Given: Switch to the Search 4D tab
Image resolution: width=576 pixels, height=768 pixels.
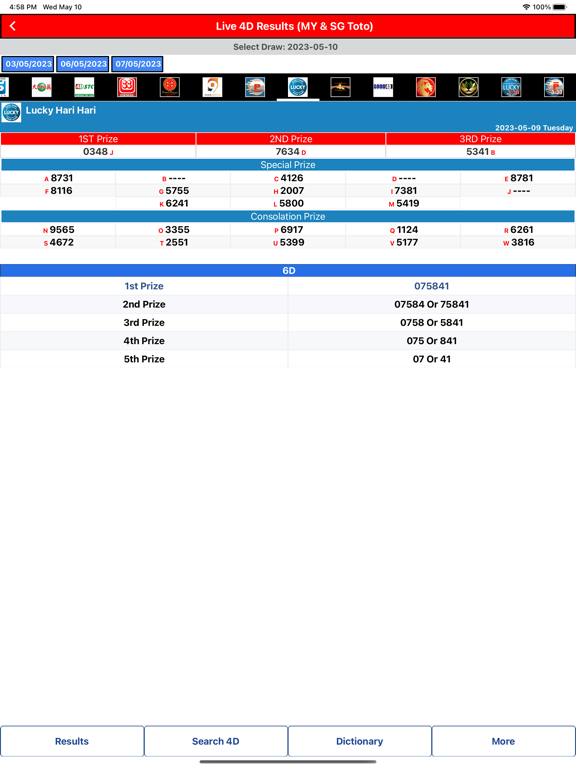Looking at the screenshot, I should pyautogui.click(x=216, y=741).
